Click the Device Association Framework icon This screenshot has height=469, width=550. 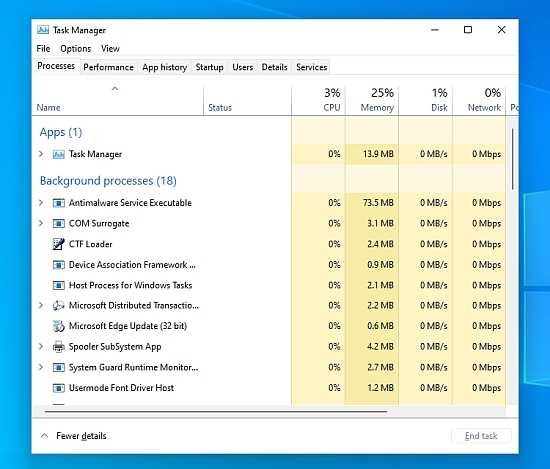tap(58, 264)
